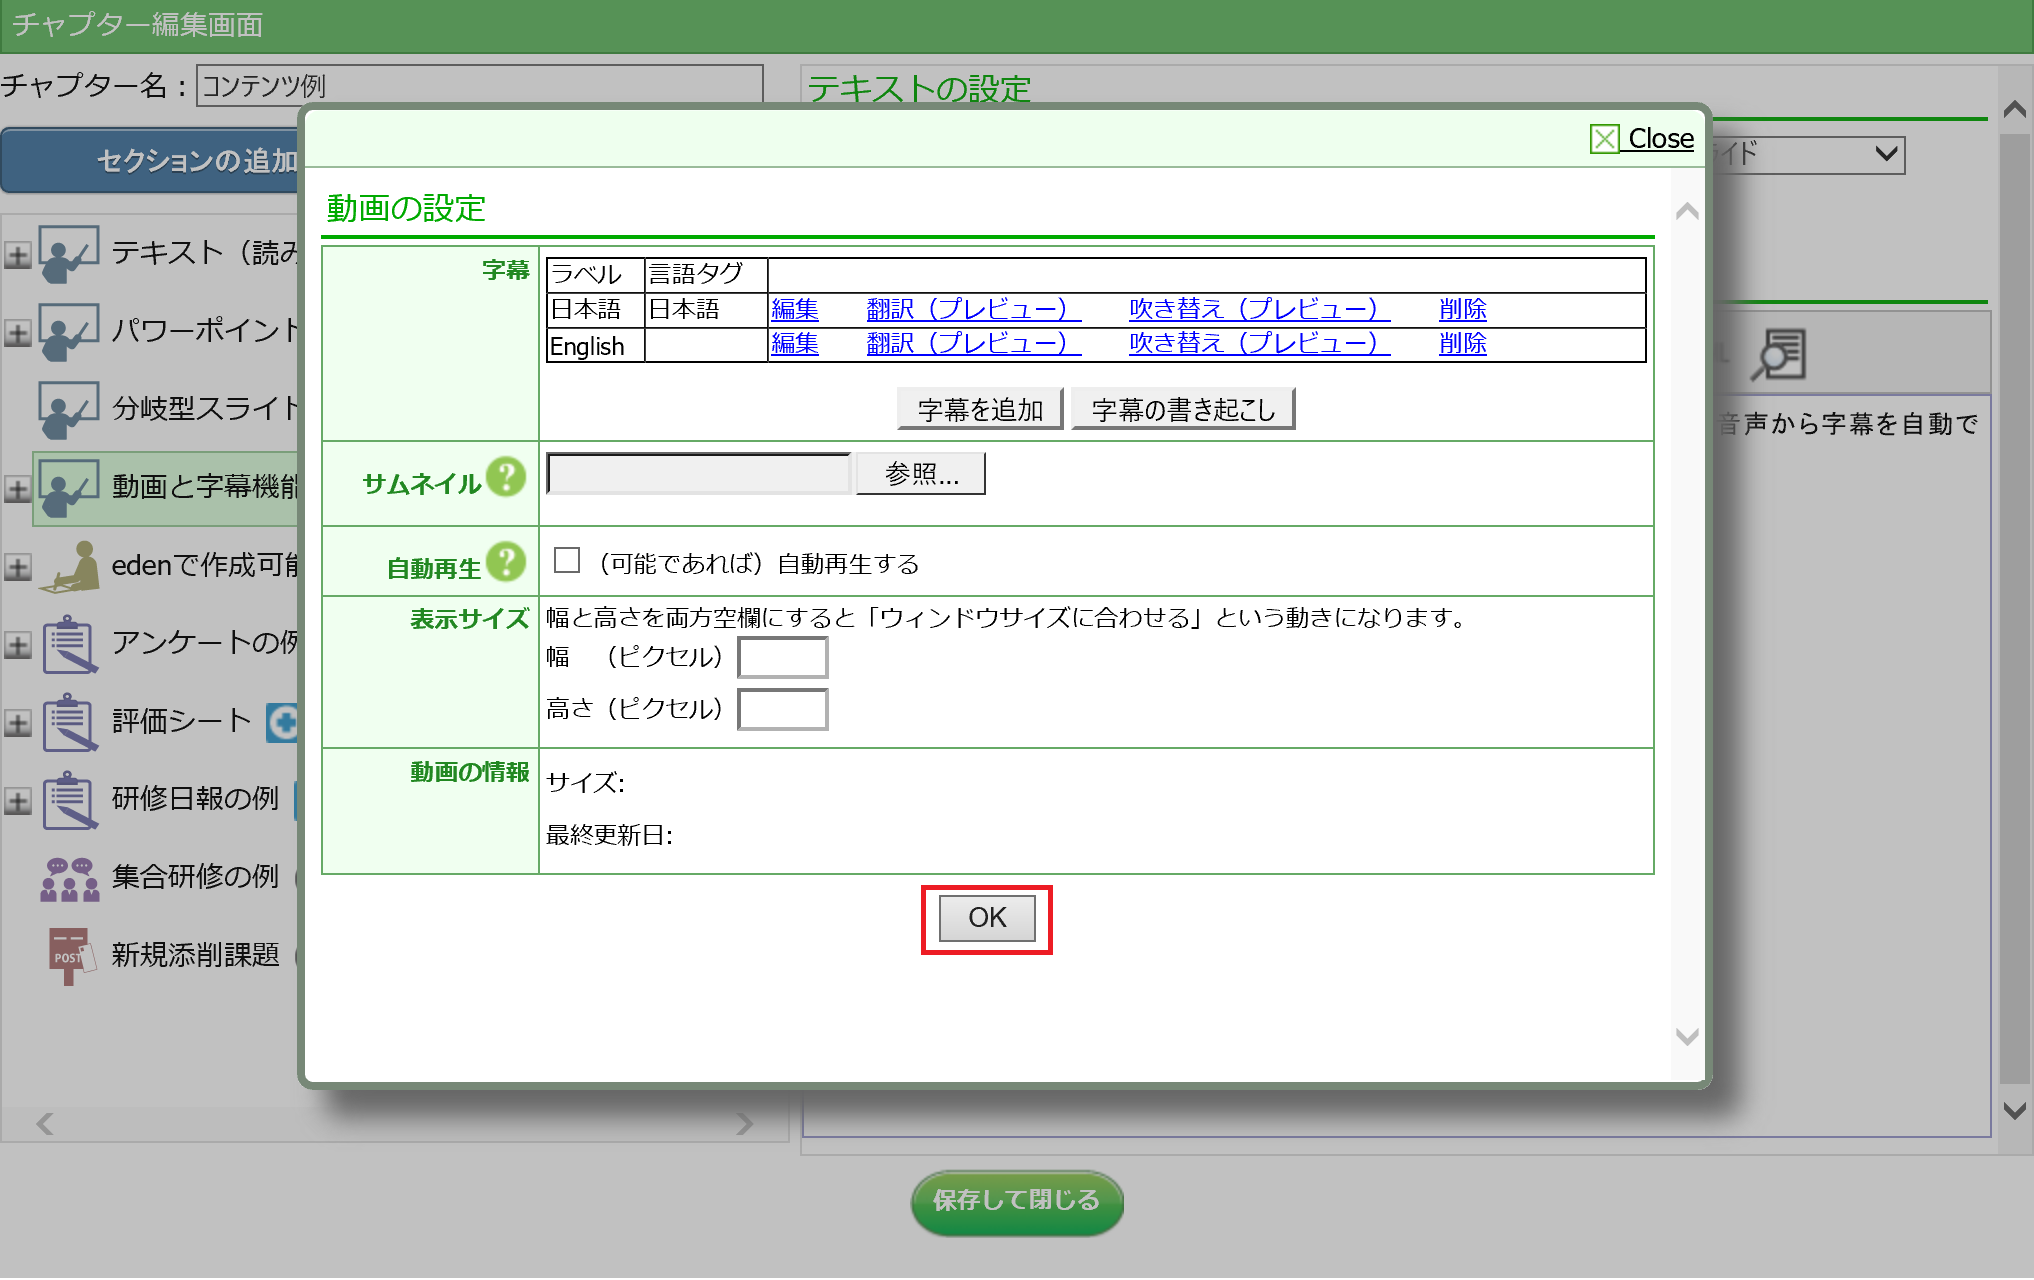Click the 参照... browse button
Viewport: 2034px width, 1280px height.
920,474
